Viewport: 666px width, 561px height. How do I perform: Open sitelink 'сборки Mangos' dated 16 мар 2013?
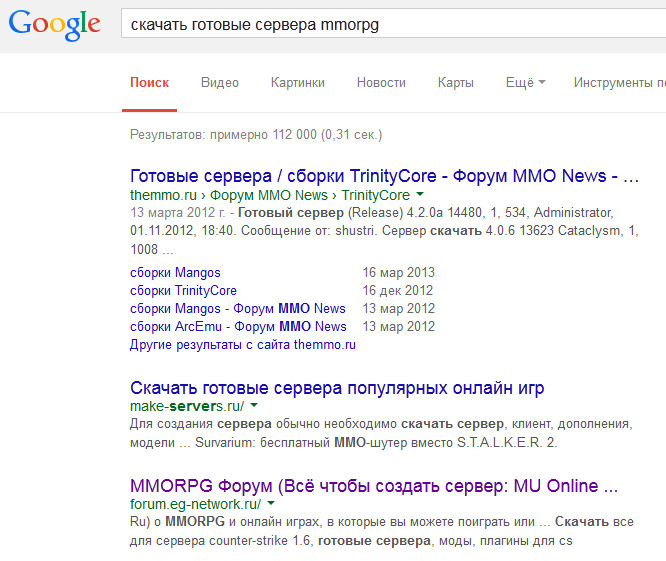click(175, 272)
